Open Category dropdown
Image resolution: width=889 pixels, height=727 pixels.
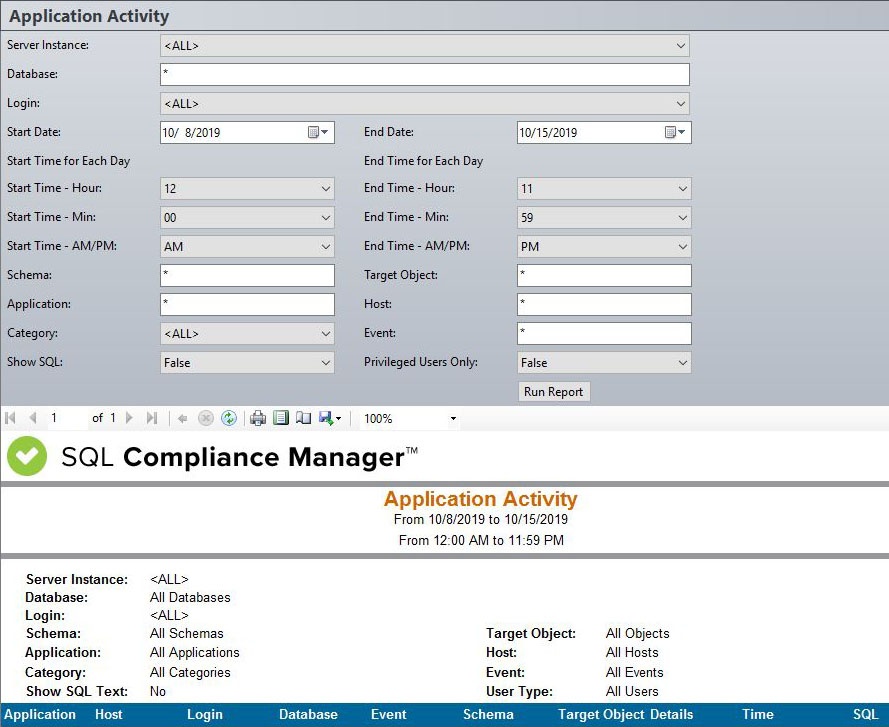click(x=325, y=333)
